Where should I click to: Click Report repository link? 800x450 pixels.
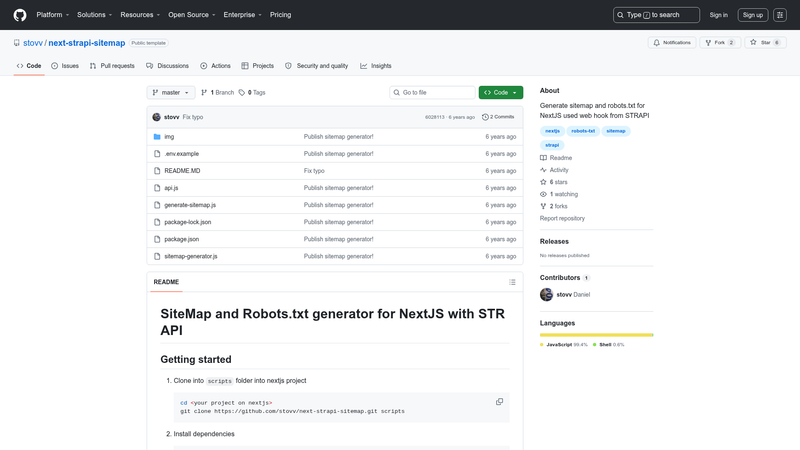click(x=562, y=218)
